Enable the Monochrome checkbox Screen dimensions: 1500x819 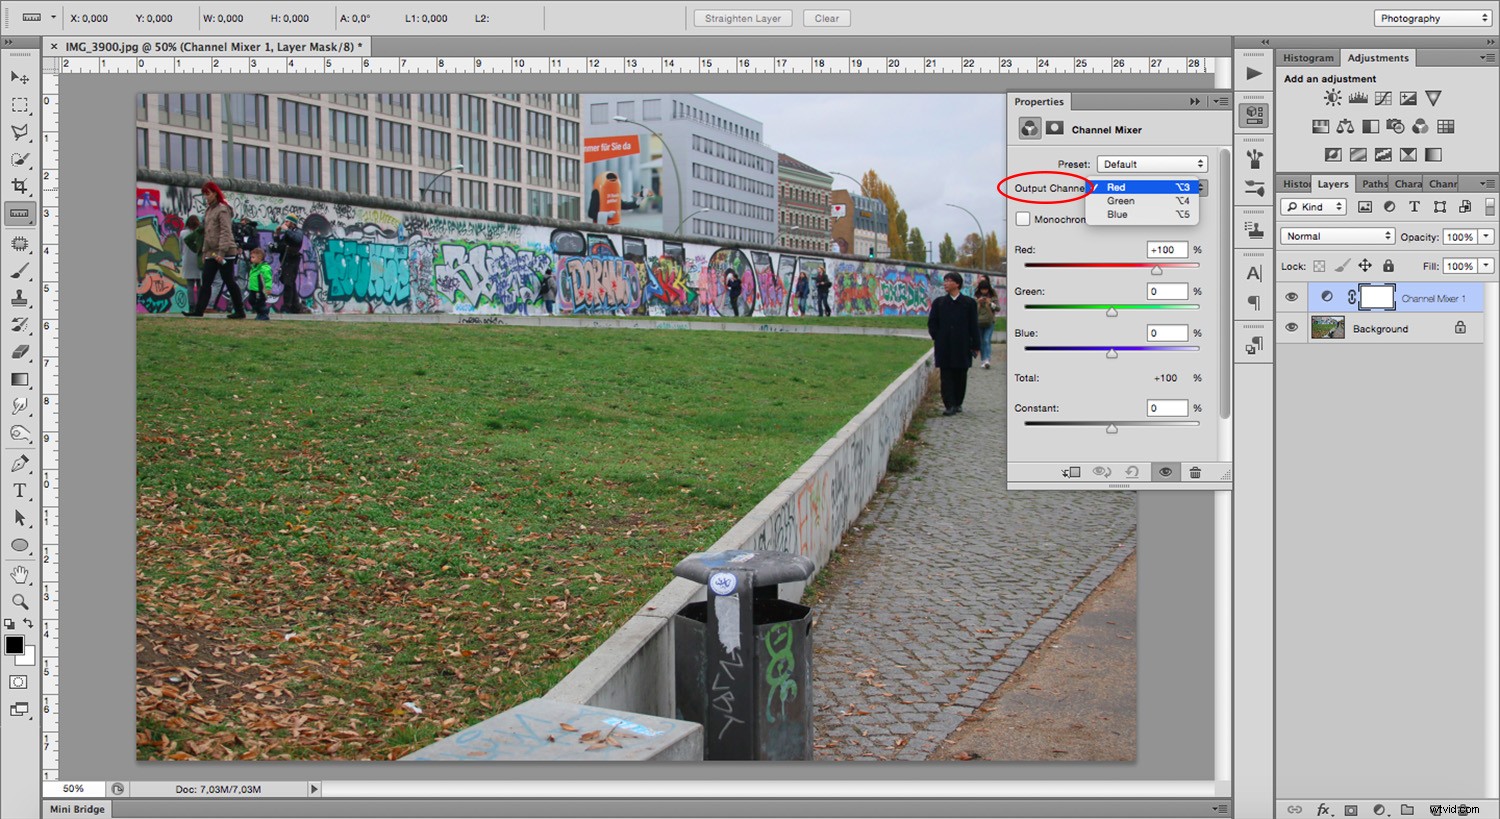click(1022, 218)
